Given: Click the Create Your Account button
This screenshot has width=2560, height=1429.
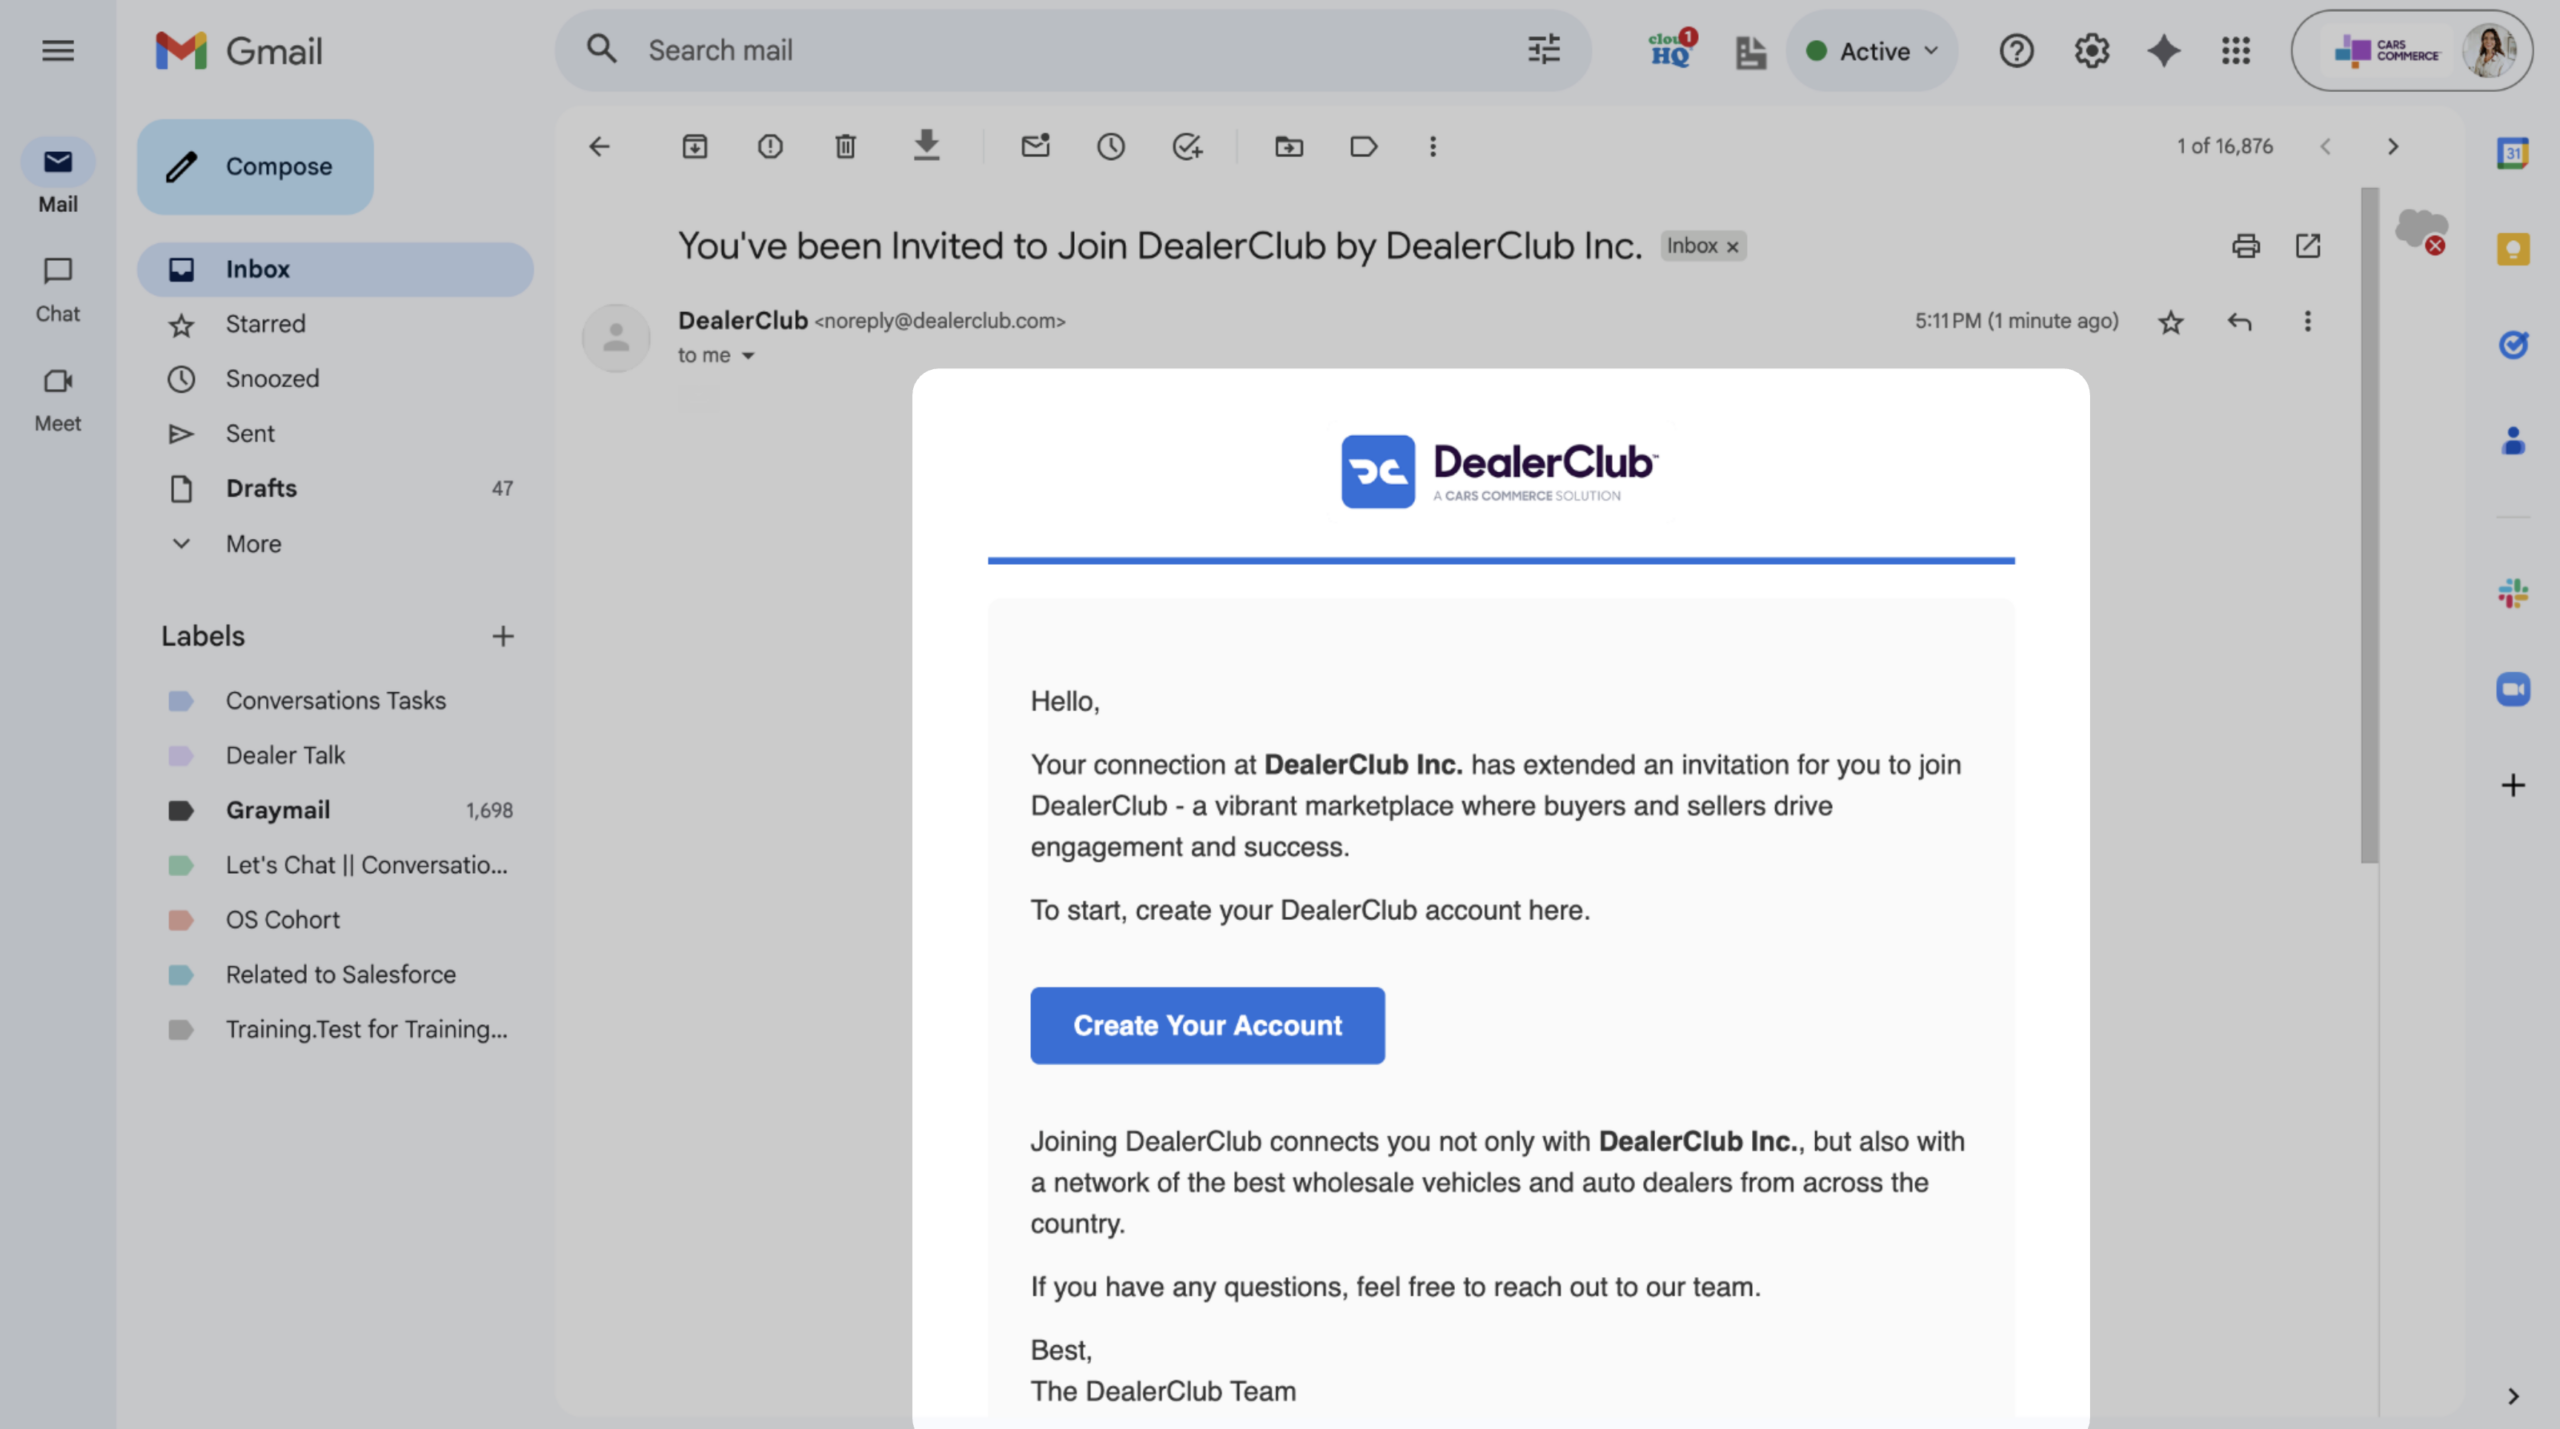Looking at the screenshot, I should (1207, 1025).
